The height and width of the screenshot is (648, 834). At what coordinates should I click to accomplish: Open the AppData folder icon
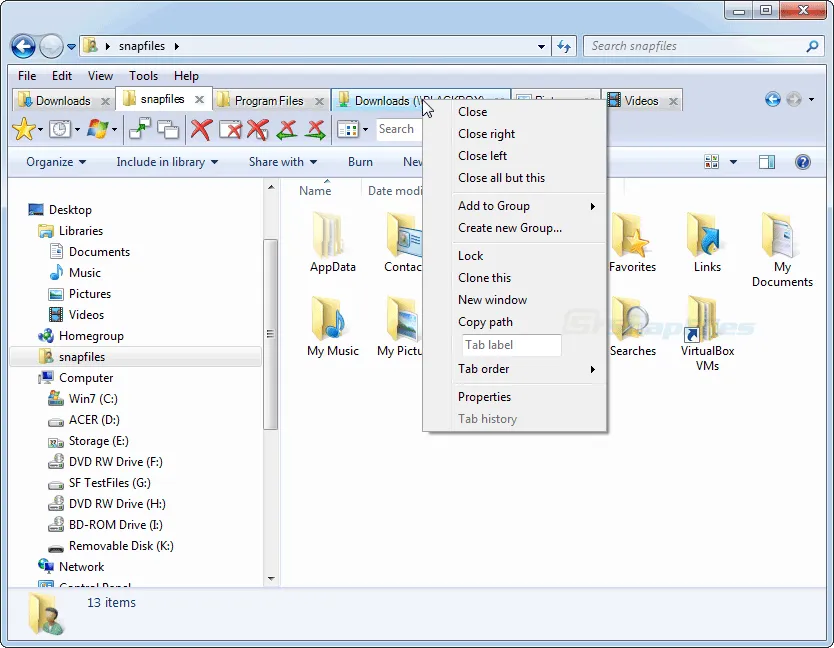pyautogui.click(x=333, y=243)
